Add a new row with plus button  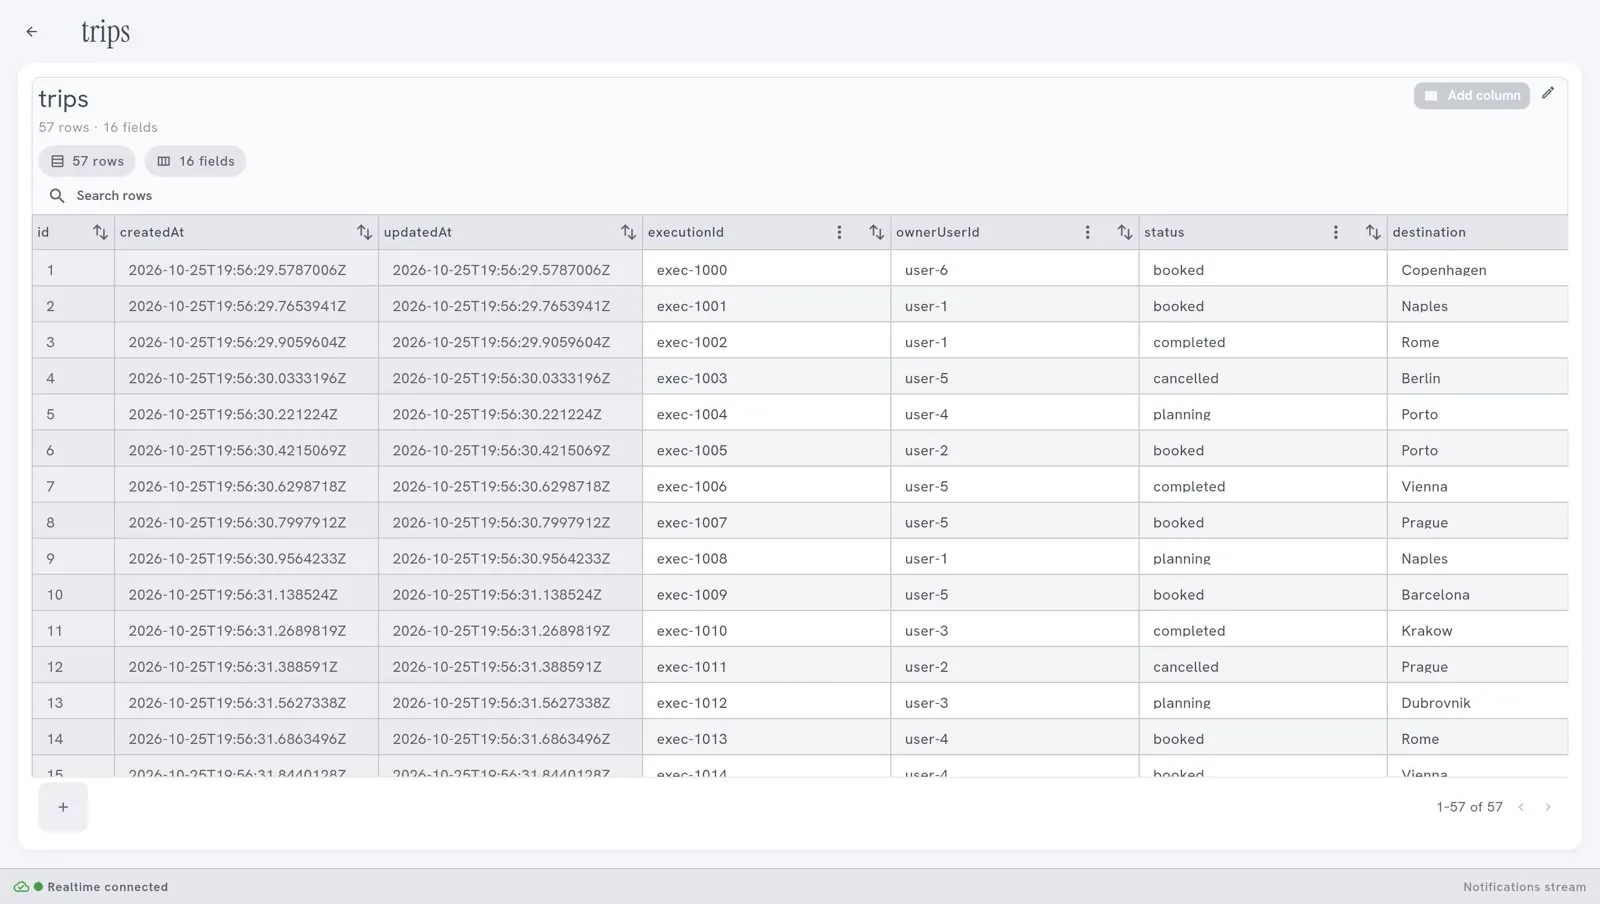[x=63, y=807]
